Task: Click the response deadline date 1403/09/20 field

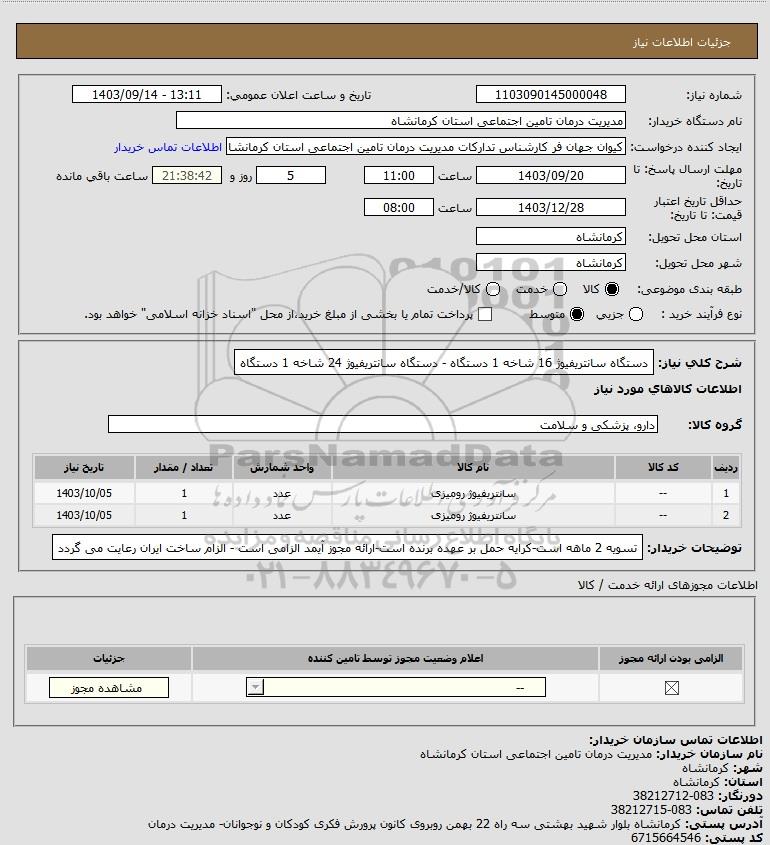Action: (551, 175)
